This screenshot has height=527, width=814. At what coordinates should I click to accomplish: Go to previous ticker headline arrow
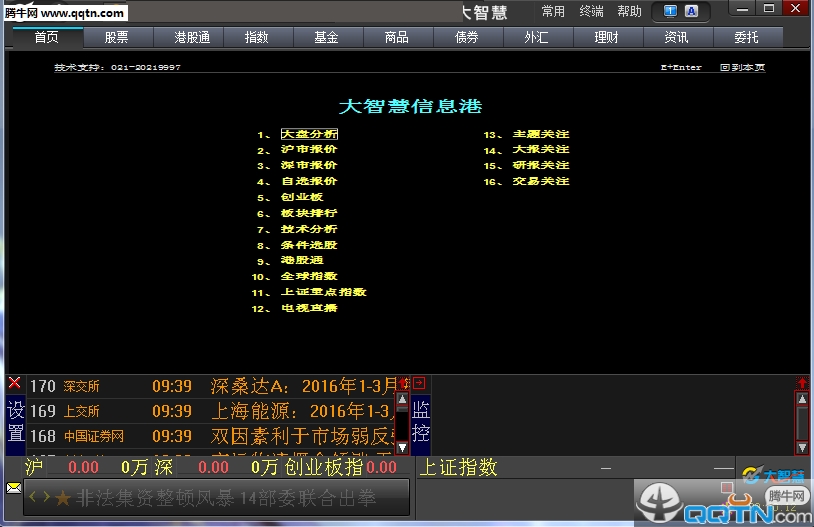click(33, 497)
